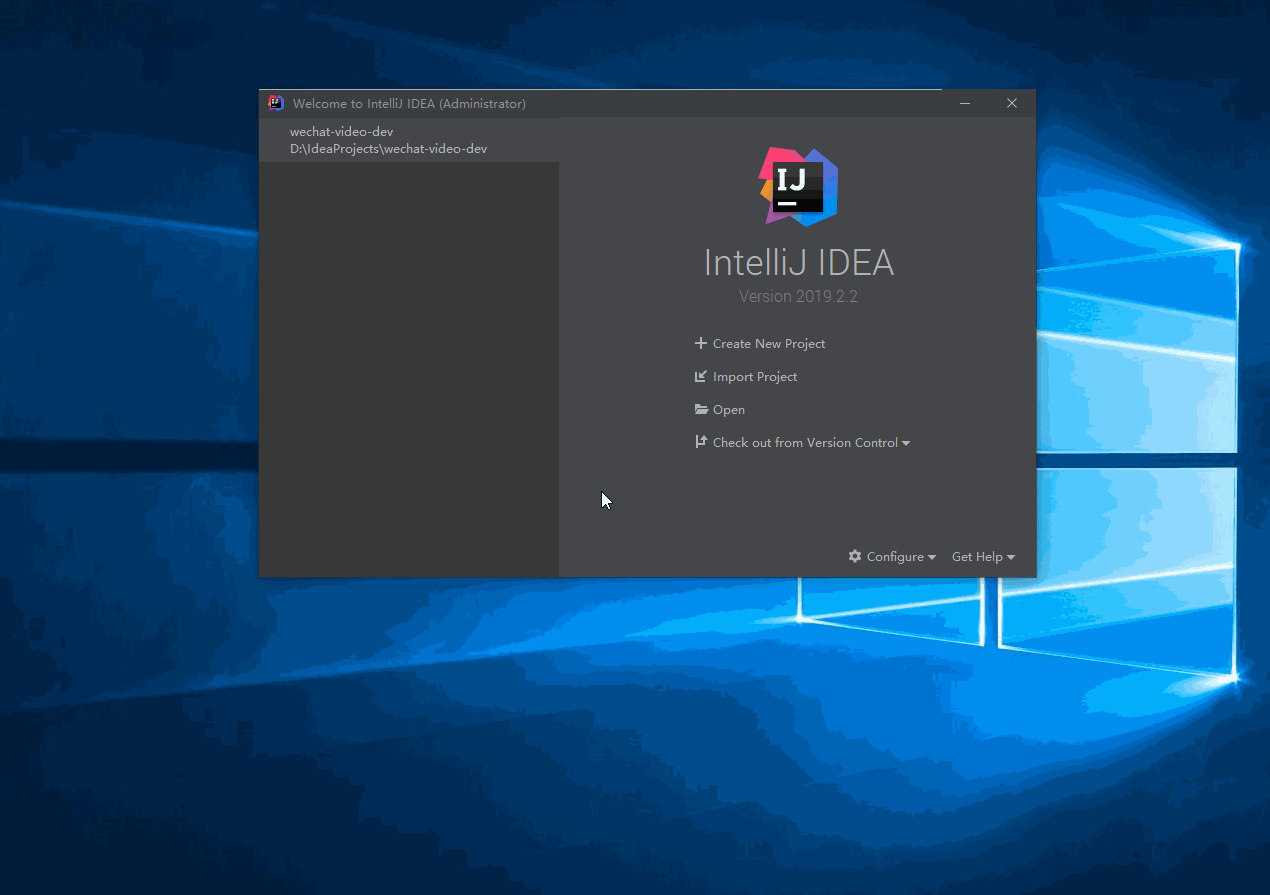Expand Check out from Version Control
This screenshot has height=895, width=1270.
811,442
